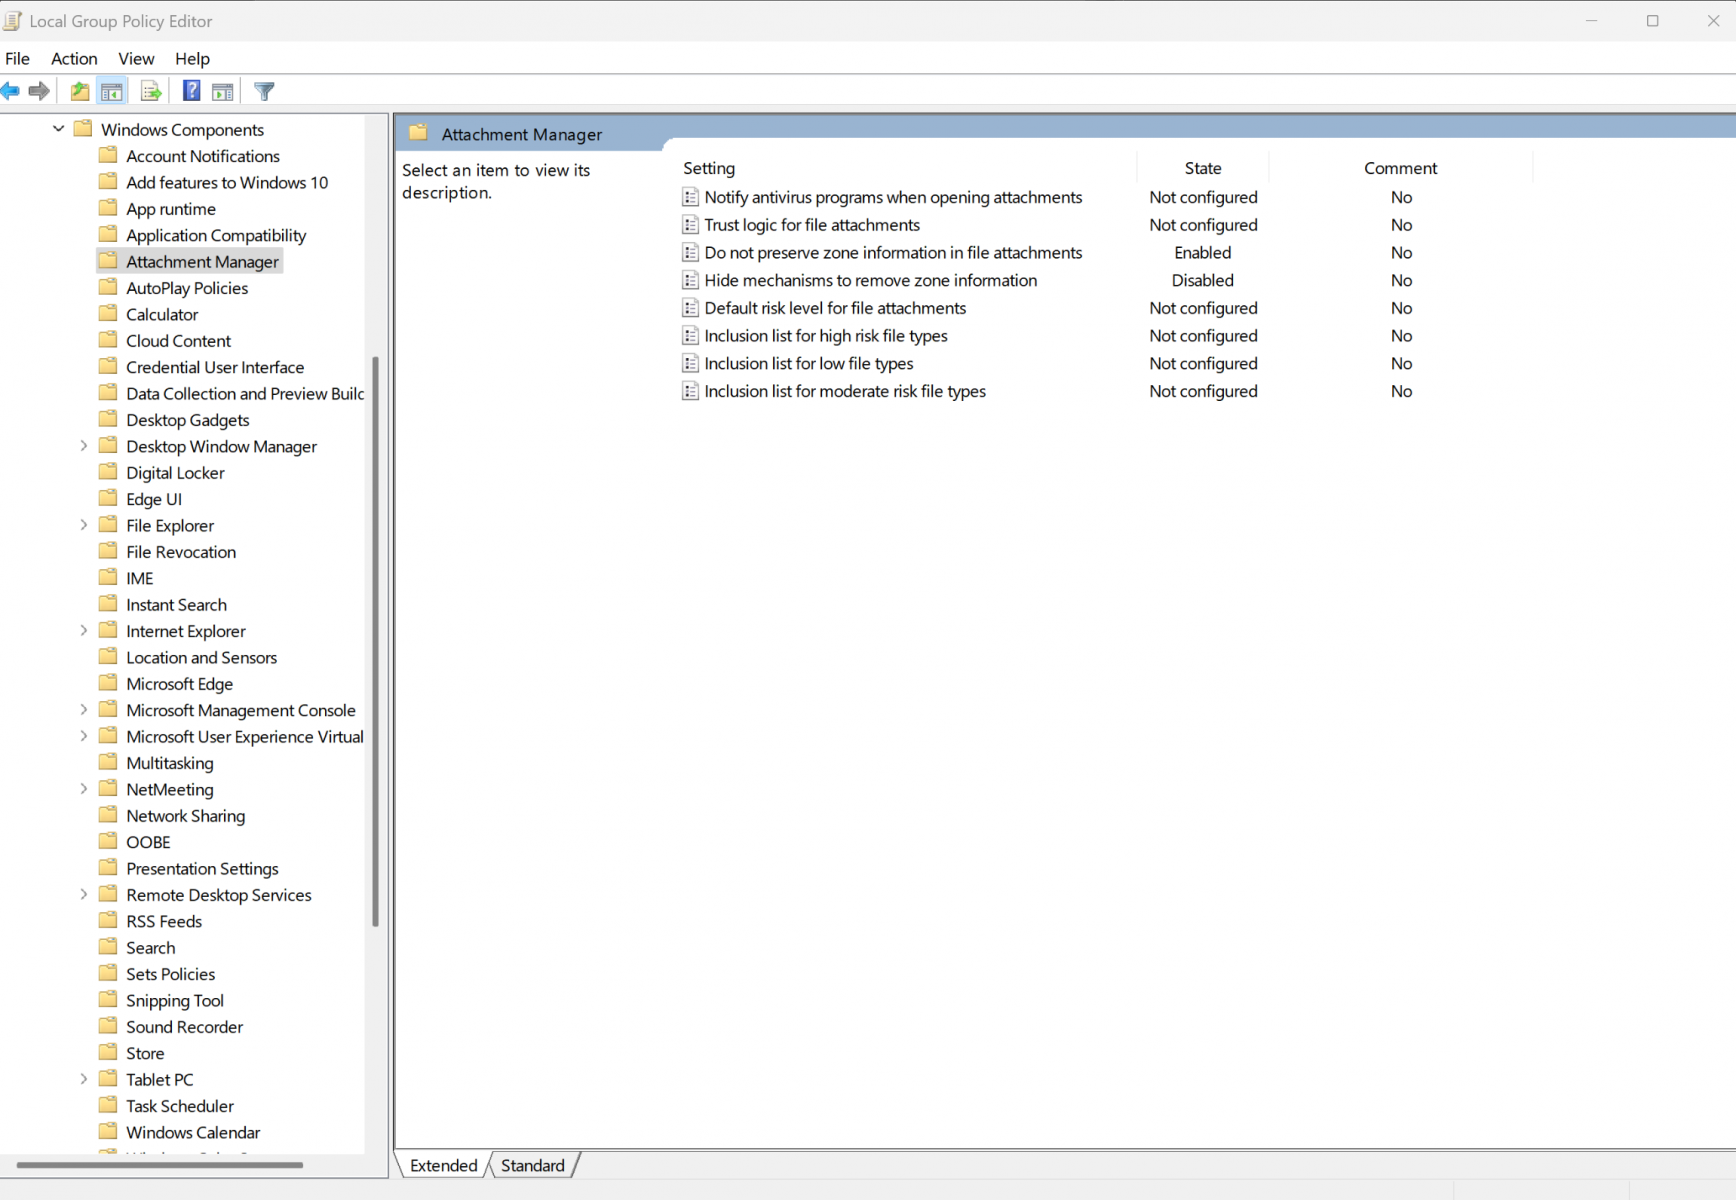This screenshot has height=1200, width=1736.
Task: Open the Action menu
Action: point(74,58)
